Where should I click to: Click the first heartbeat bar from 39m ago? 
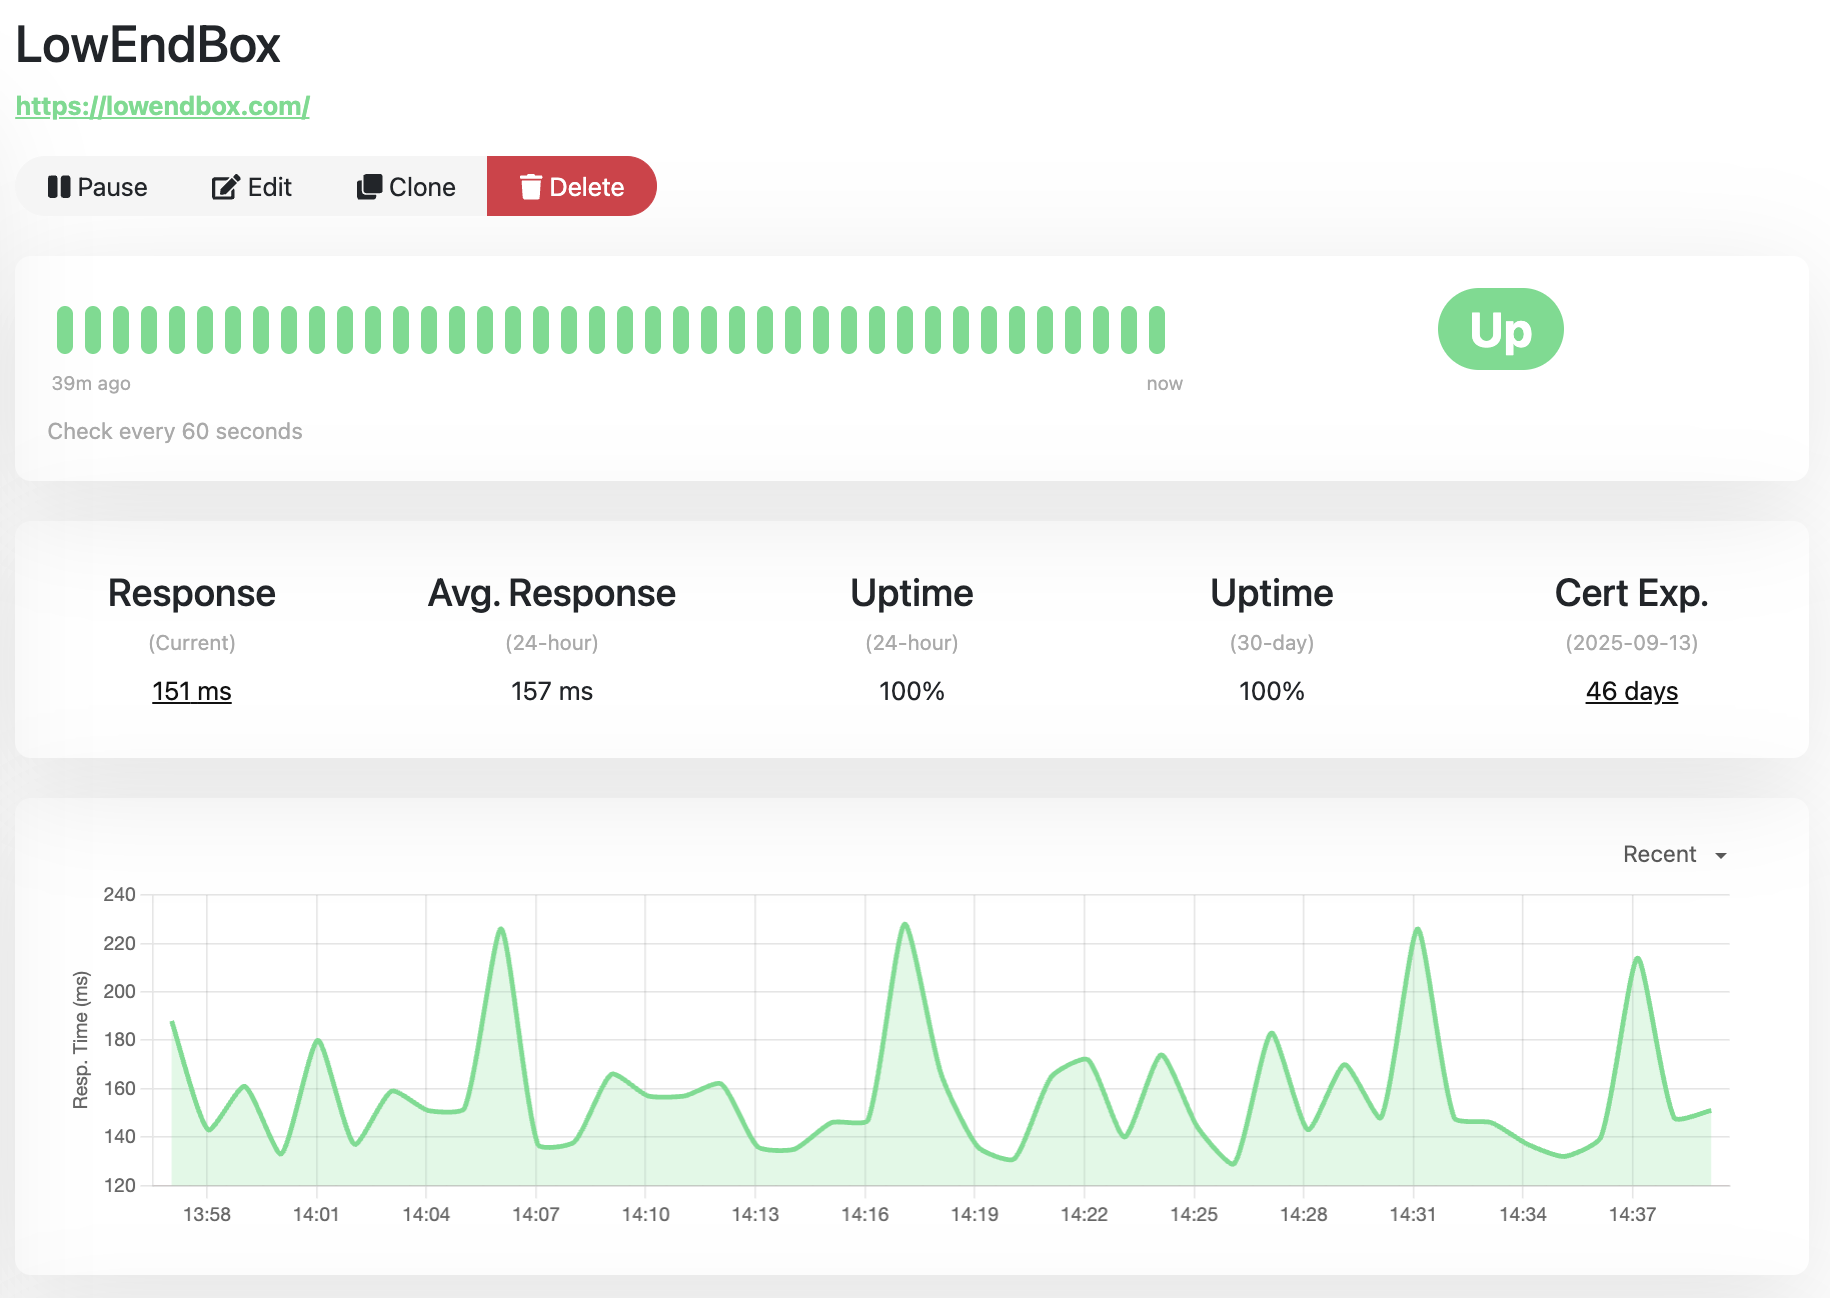tap(65, 330)
